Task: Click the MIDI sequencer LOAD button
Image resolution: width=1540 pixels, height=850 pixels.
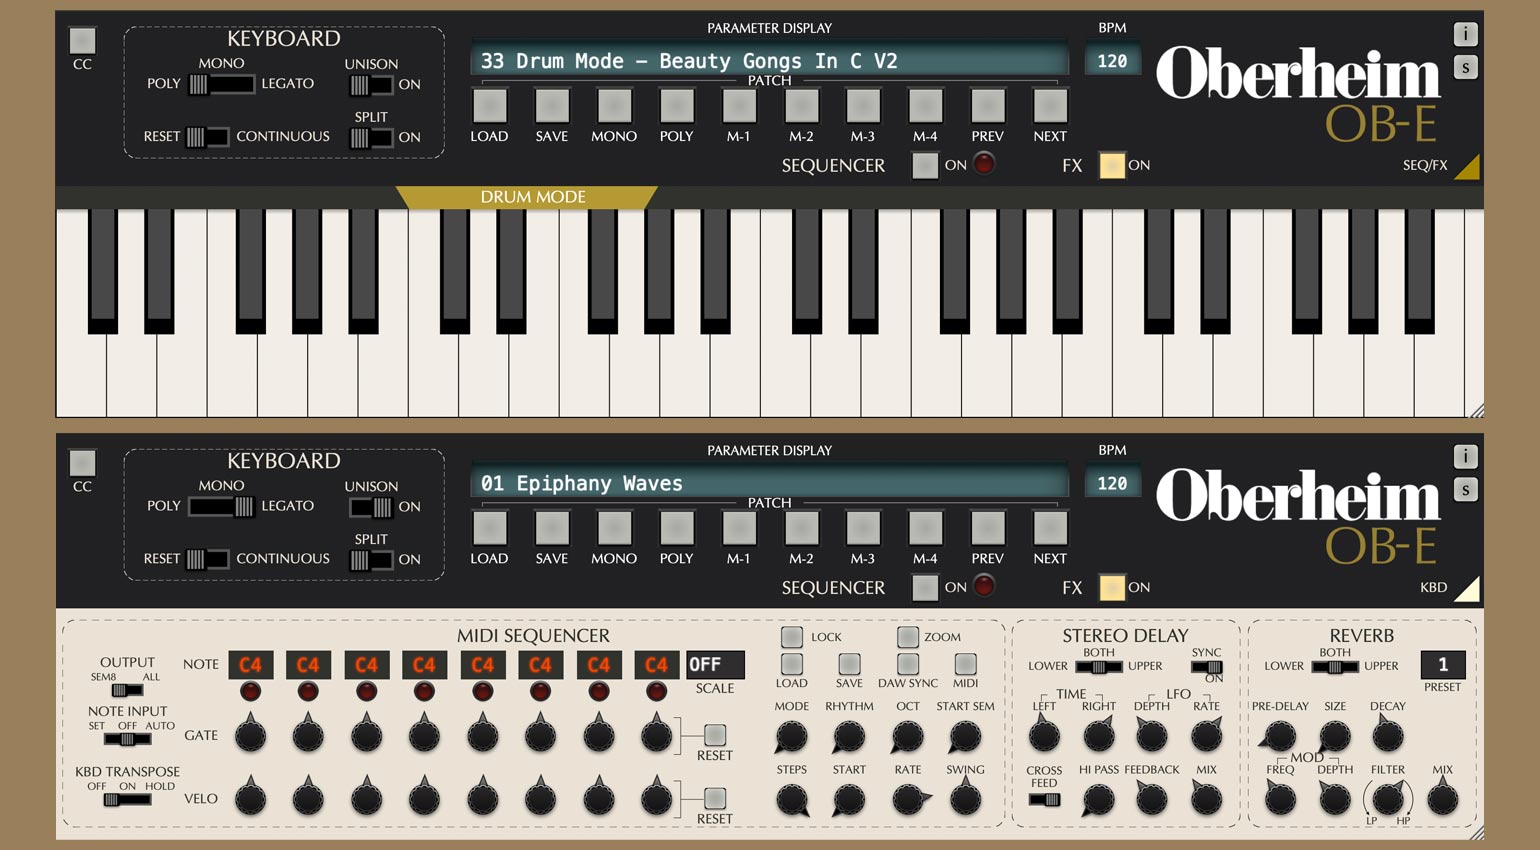Action: pos(791,664)
